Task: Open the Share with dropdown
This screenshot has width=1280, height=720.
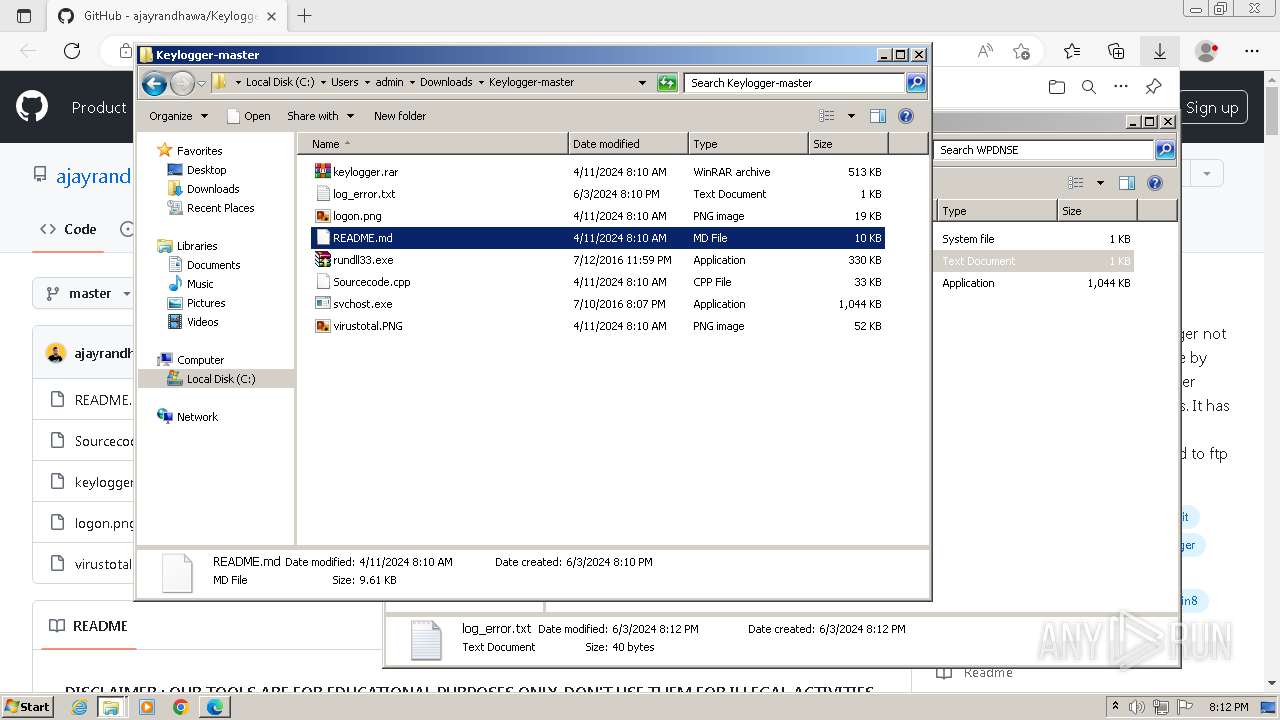Action: 320,116
